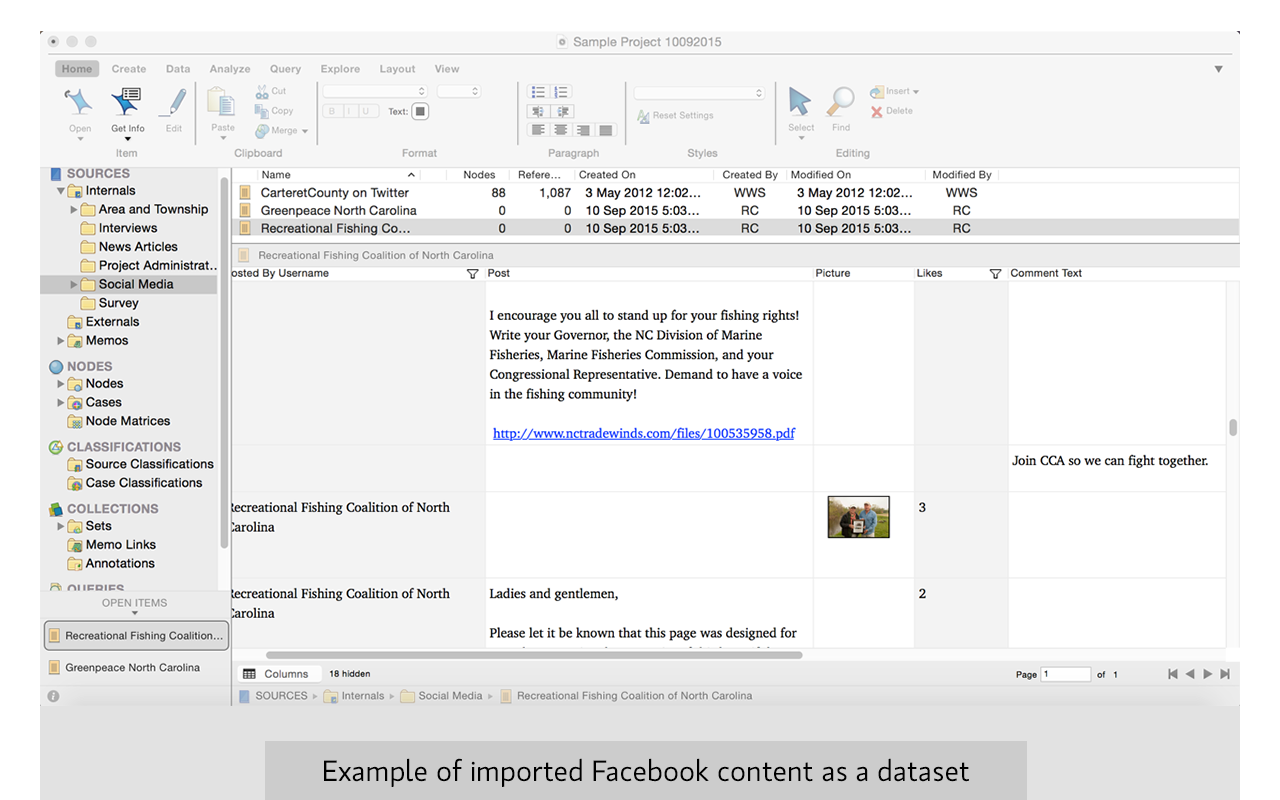1280x800 pixels.
Task: Click the Paste clipboard icon
Action: (x=222, y=103)
